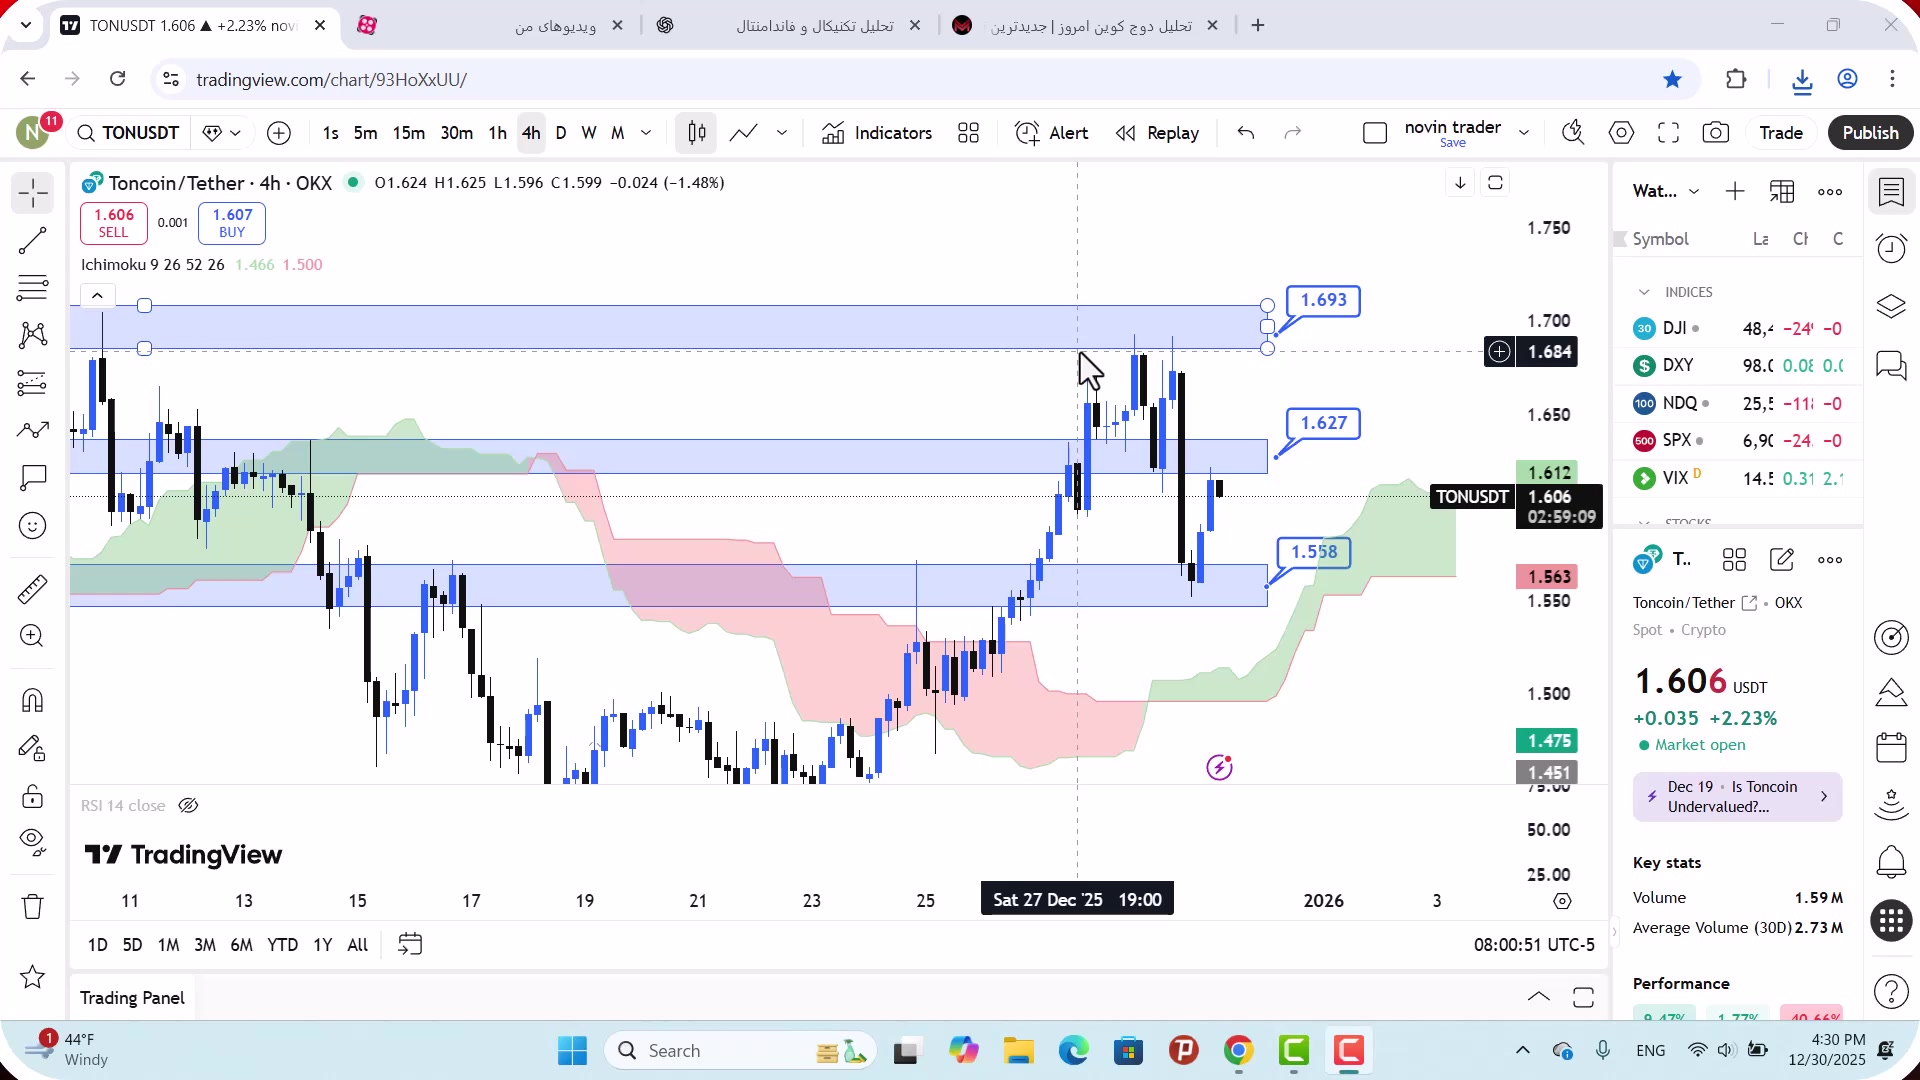This screenshot has width=1920, height=1080.
Task: Open Chrome from the Windows taskbar
Action: coord(1238,1051)
